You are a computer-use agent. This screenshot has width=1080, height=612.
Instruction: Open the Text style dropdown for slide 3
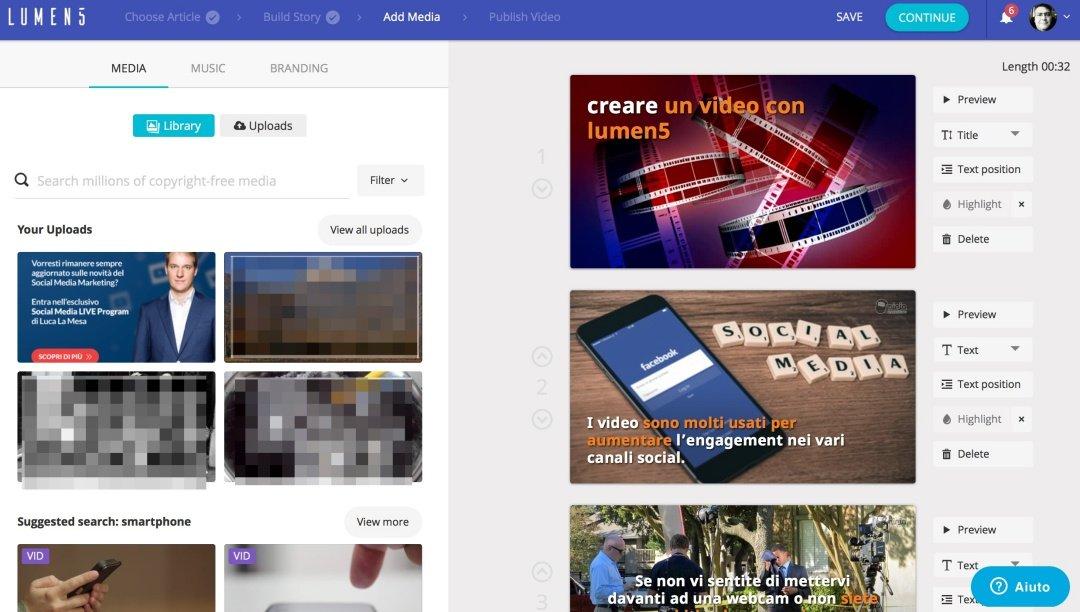point(983,564)
